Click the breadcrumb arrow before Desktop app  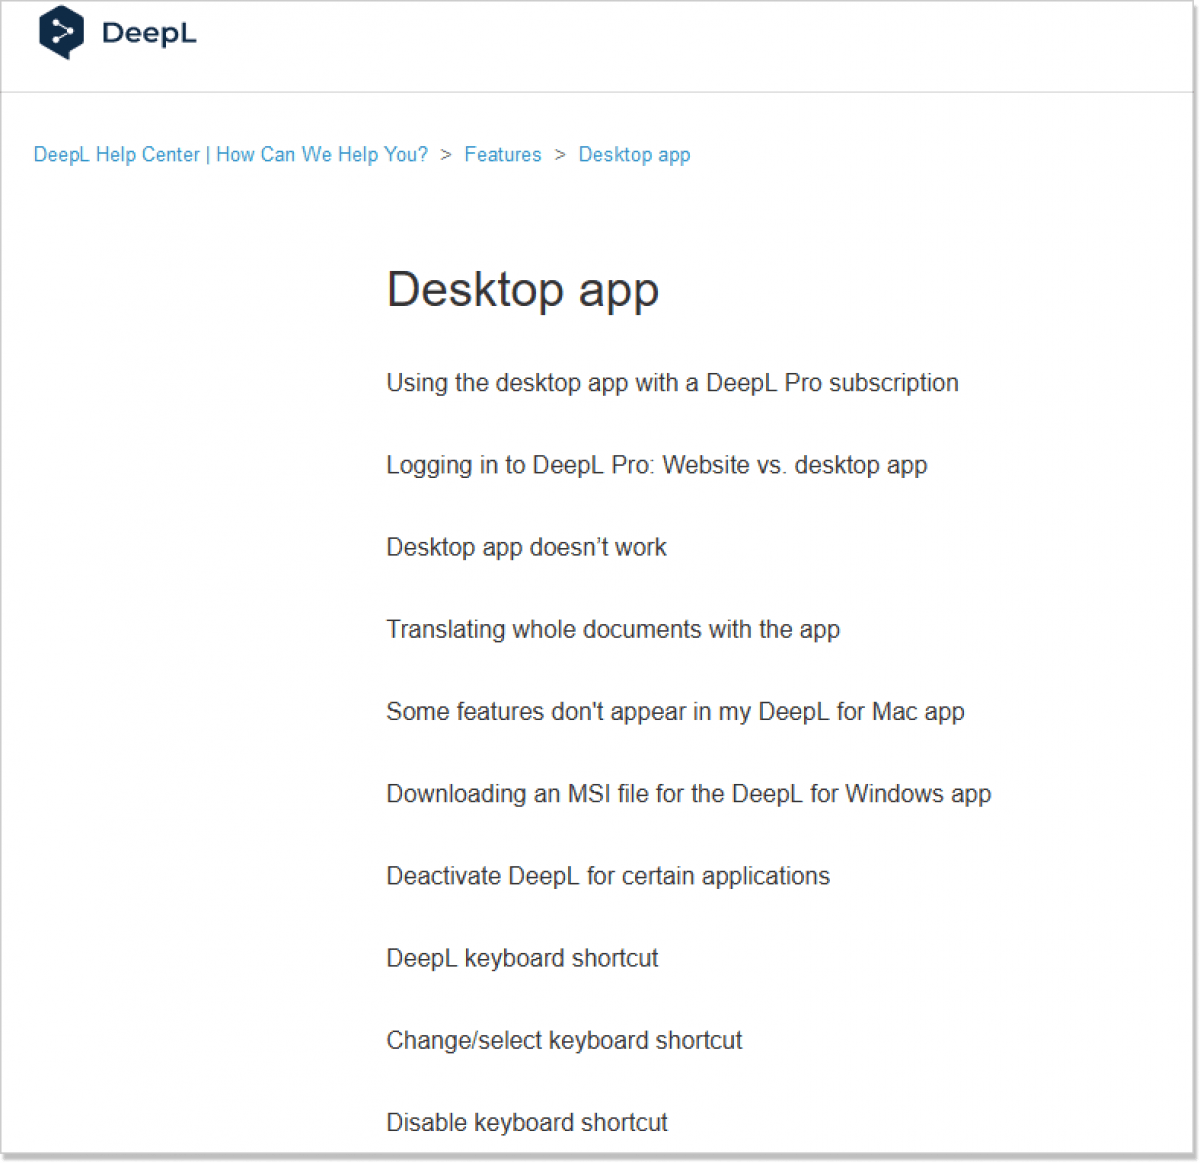pyautogui.click(x=560, y=155)
